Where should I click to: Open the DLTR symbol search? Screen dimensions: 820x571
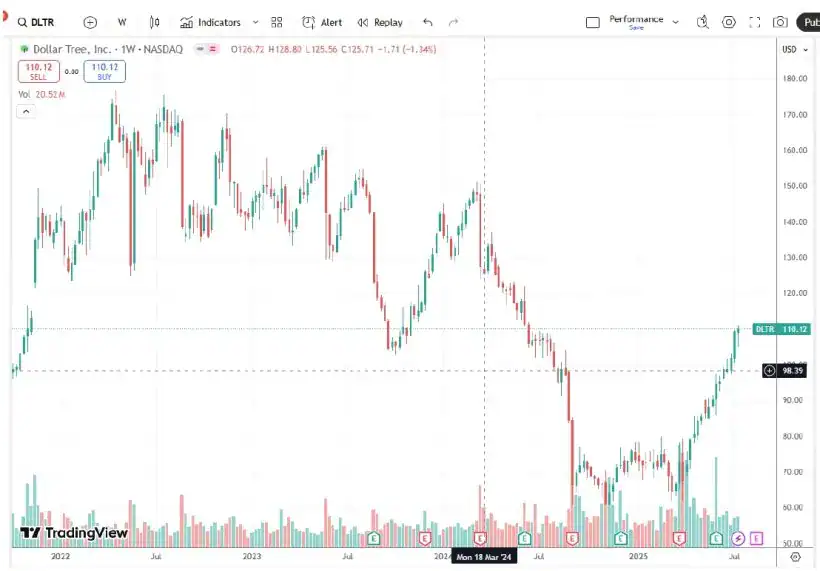tap(38, 22)
